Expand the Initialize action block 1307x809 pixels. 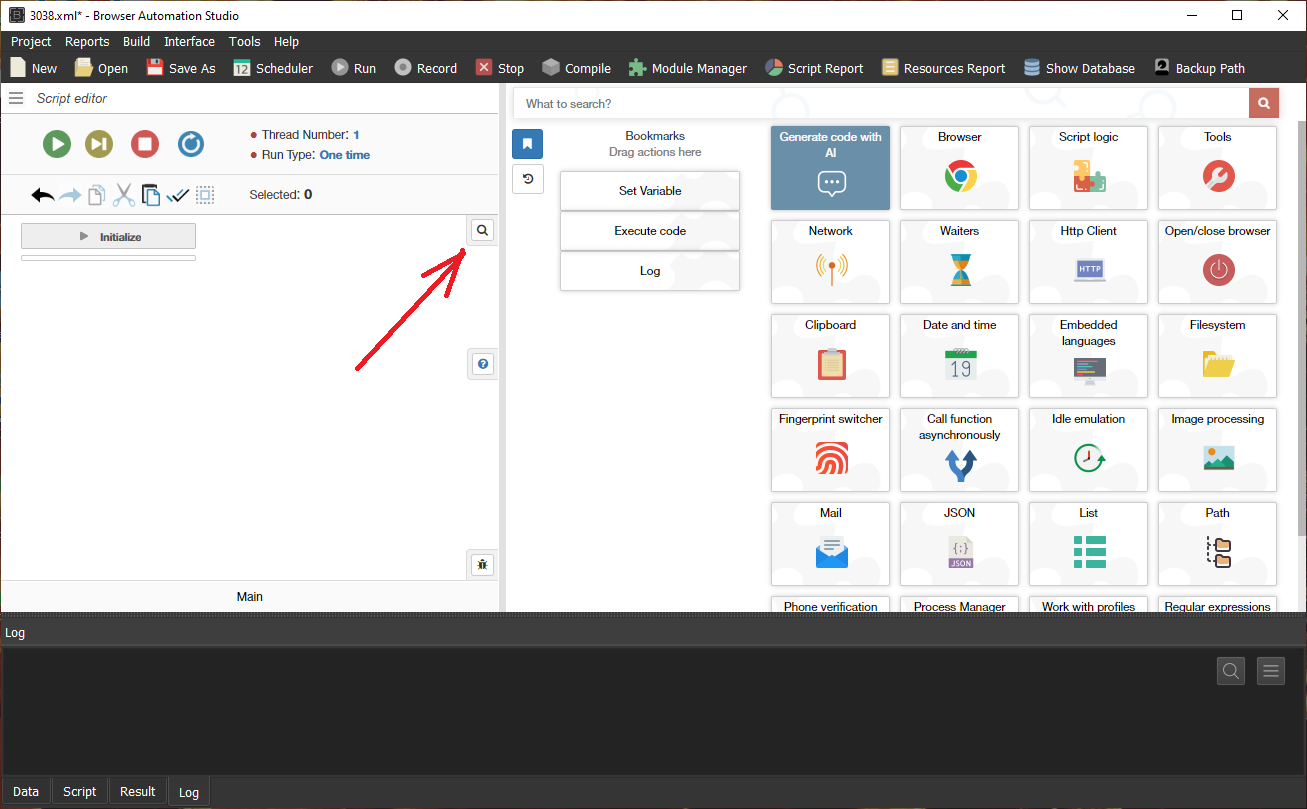pyautogui.click(x=108, y=237)
